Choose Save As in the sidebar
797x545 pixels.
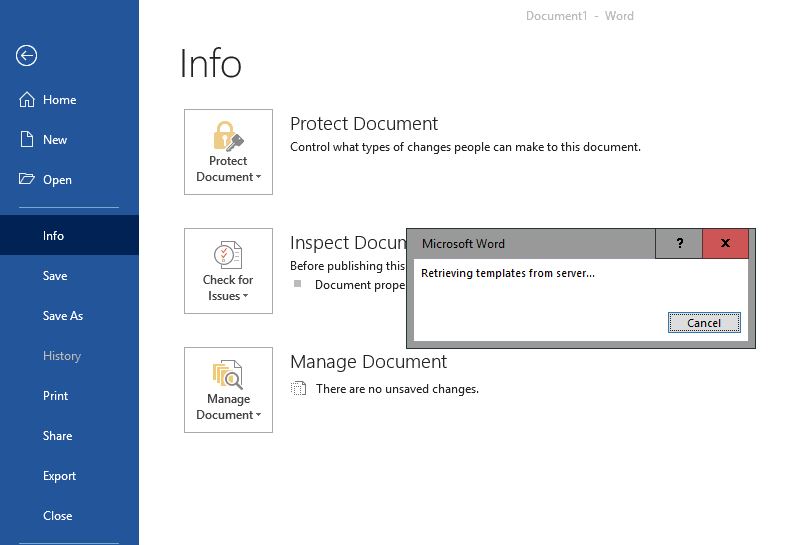click(69, 316)
